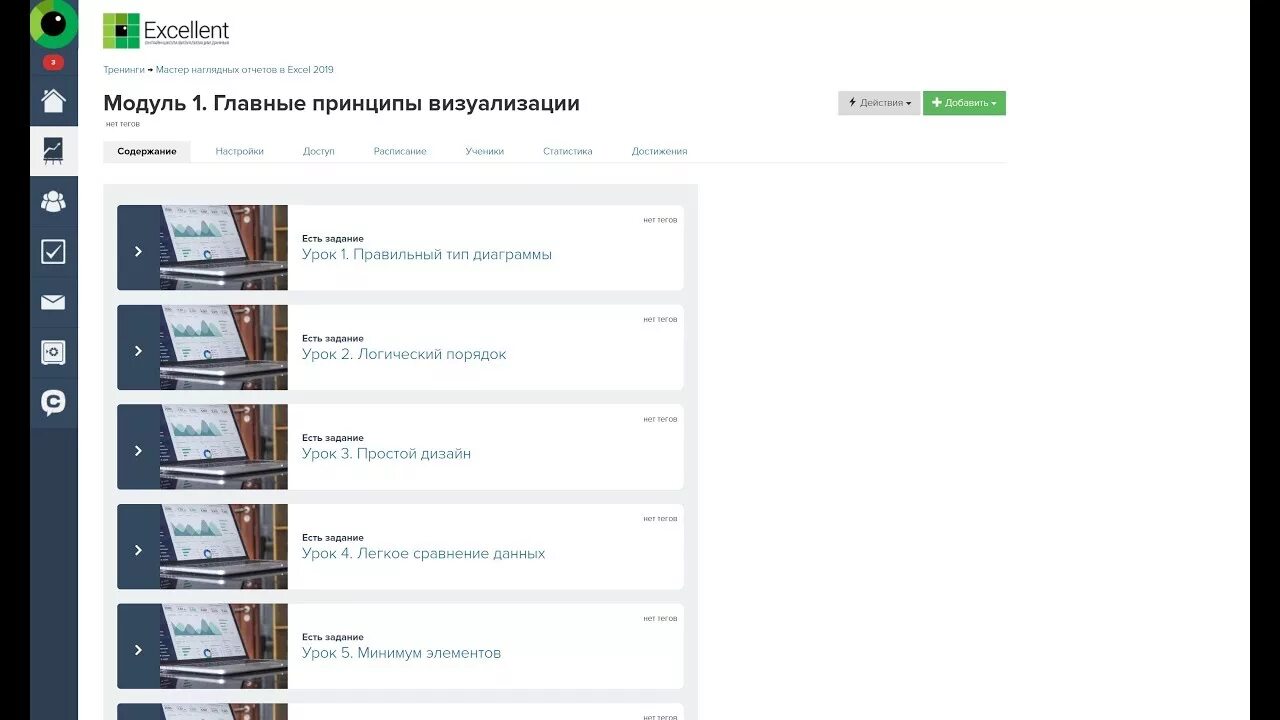Expand the arrow of Урок 1
This screenshot has width=1280, height=720.
(138, 251)
